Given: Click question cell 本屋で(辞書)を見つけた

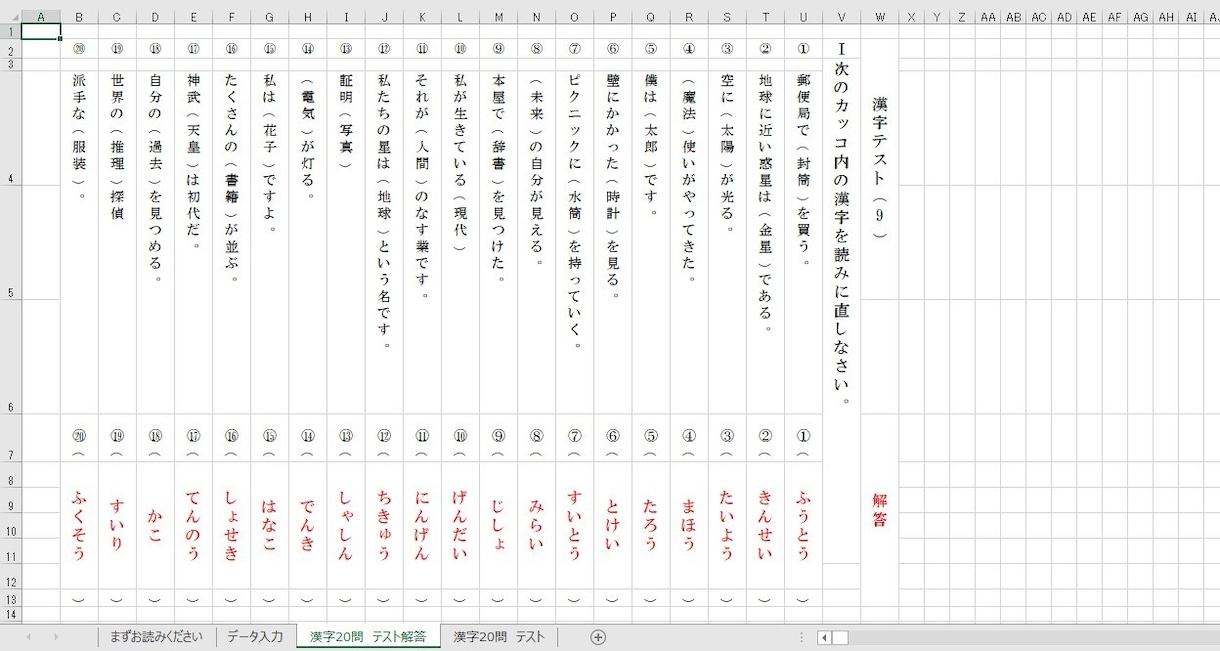Looking at the screenshot, I should pos(499,243).
